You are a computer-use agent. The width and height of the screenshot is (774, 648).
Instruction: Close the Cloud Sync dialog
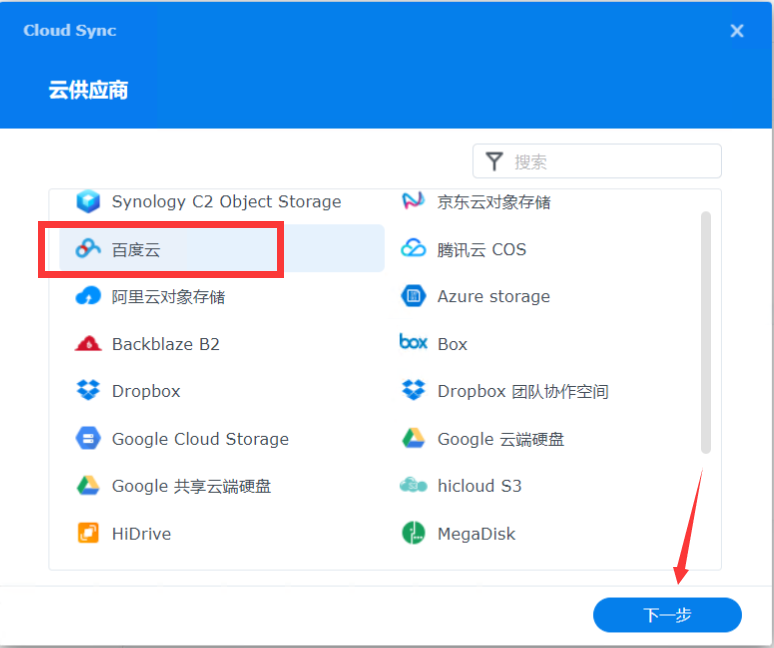(737, 31)
